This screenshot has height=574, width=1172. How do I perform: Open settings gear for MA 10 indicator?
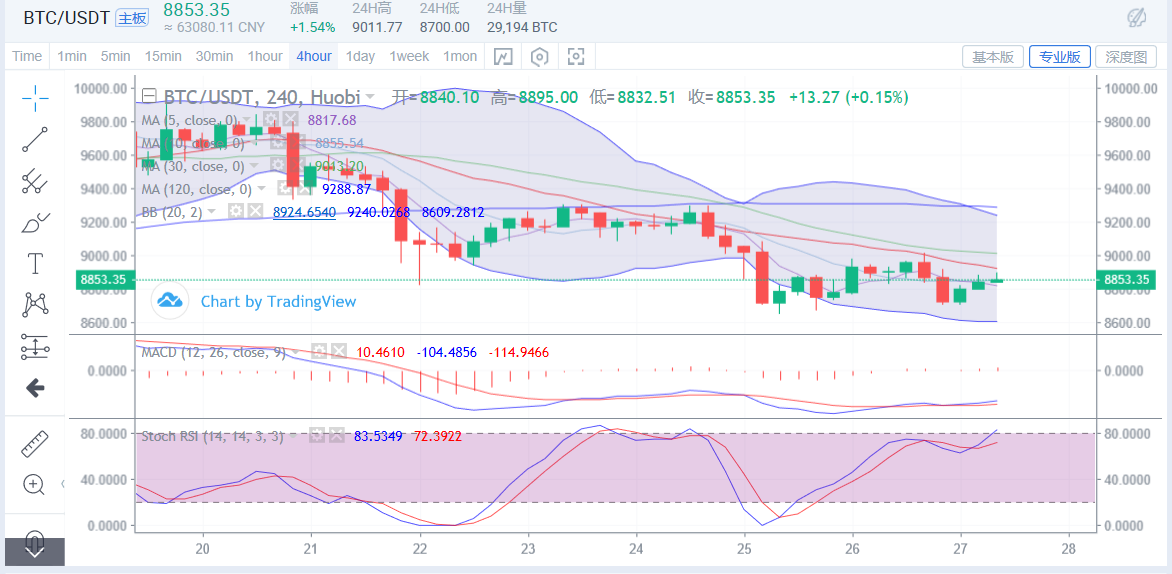[277, 143]
